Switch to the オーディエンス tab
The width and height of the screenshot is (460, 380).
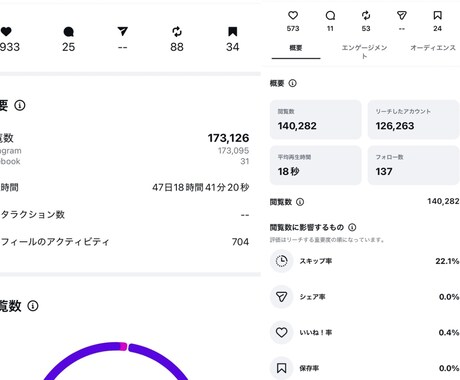pos(433,48)
